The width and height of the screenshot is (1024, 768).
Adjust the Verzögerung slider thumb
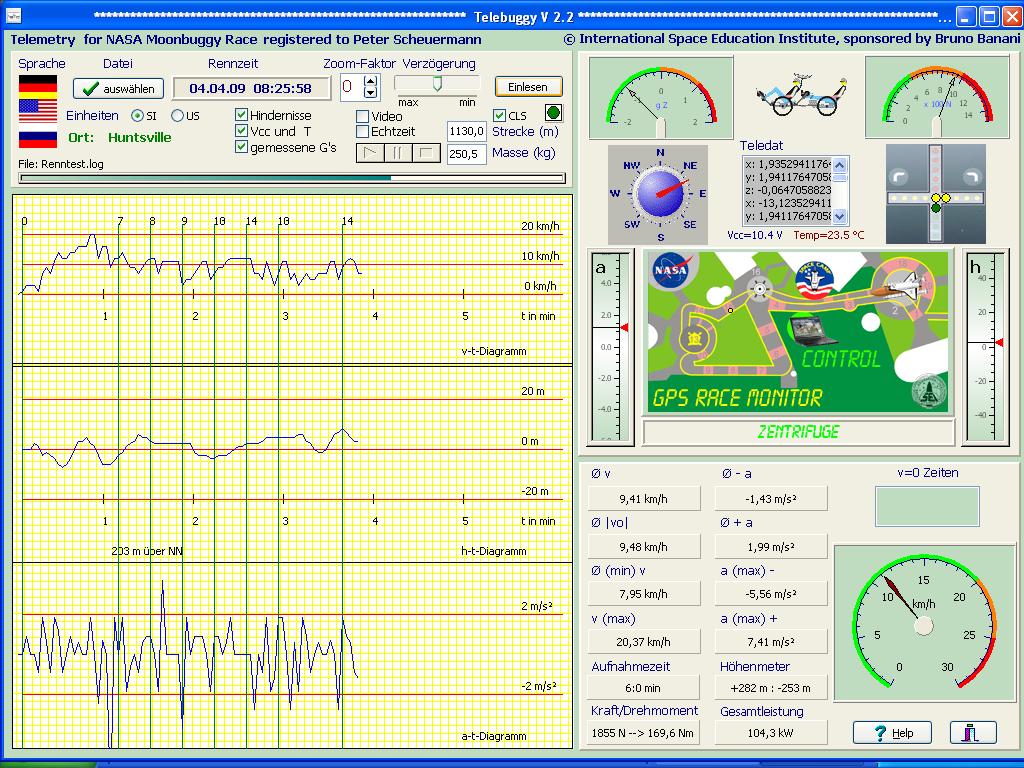pos(438,83)
